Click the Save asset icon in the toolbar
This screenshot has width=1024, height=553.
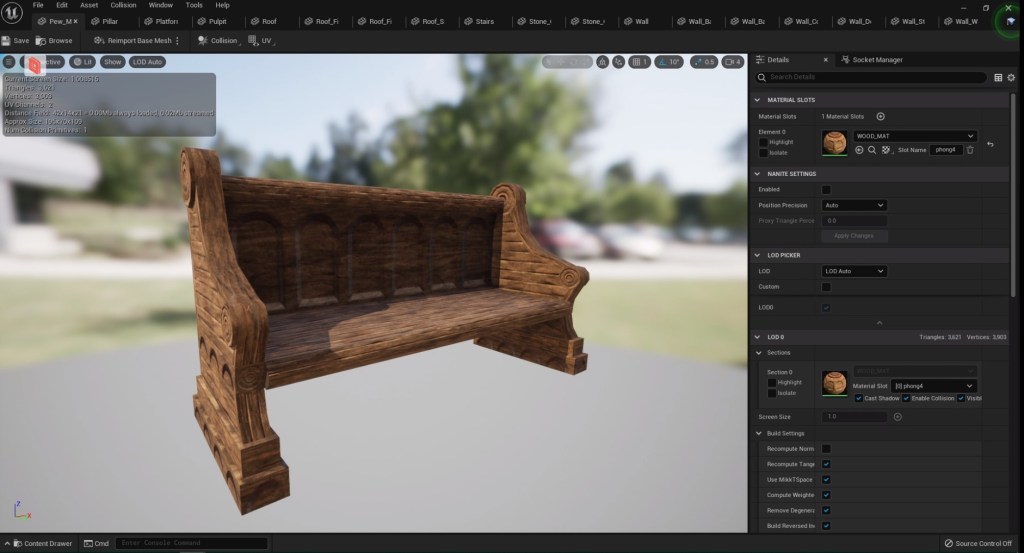[x=7, y=41]
